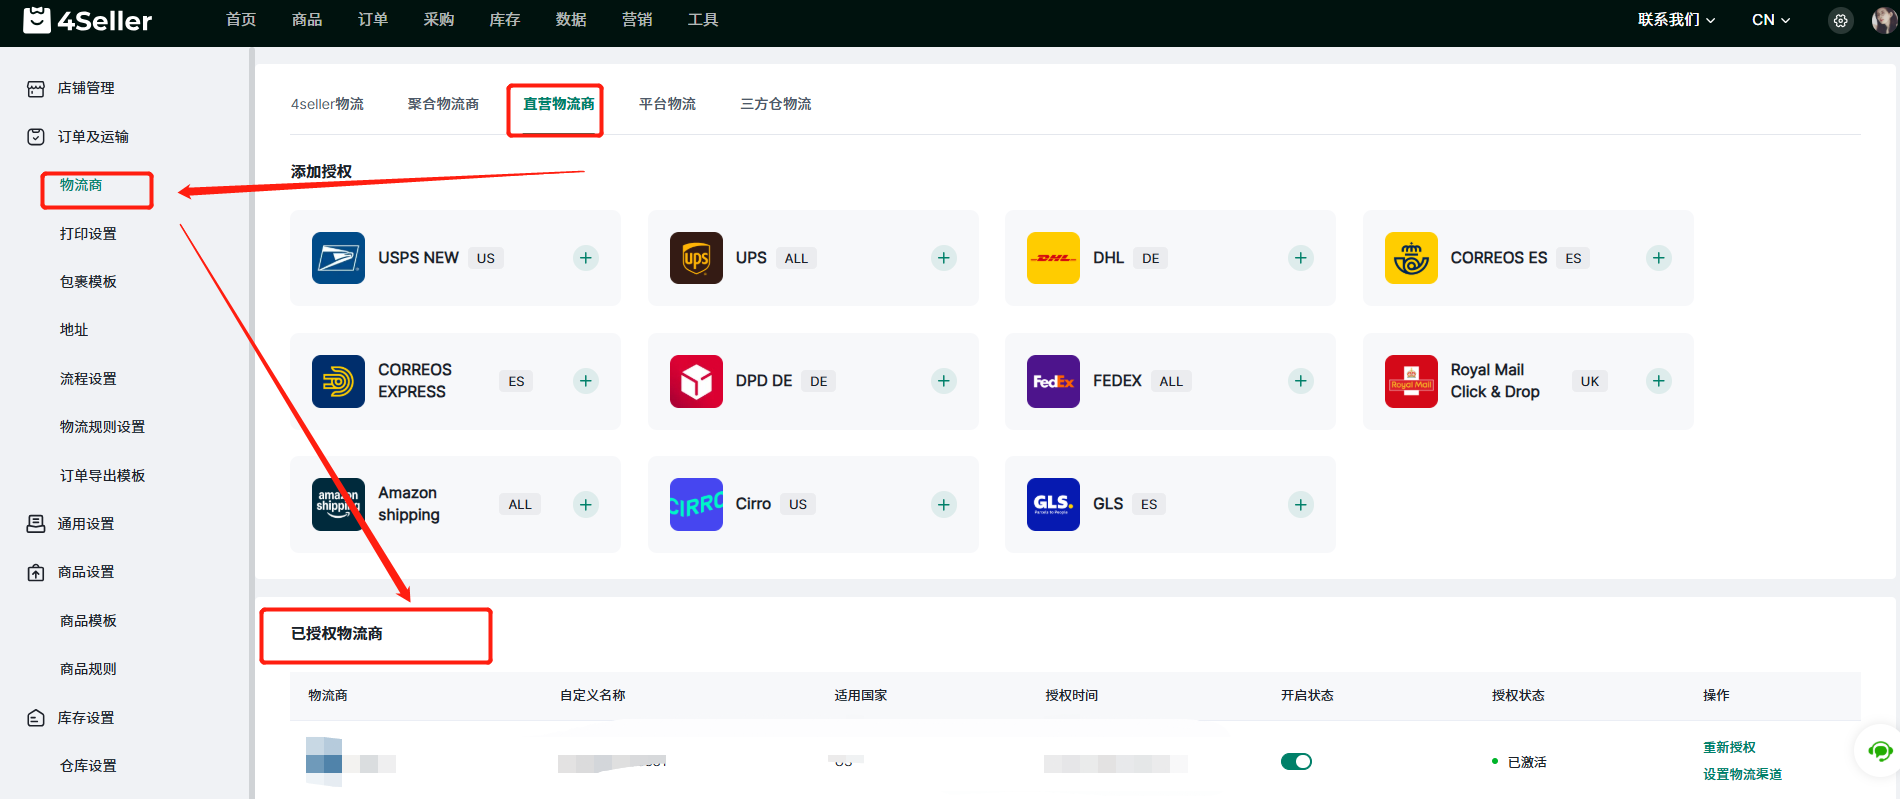Image resolution: width=1900 pixels, height=799 pixels.
Task: Add Cirro authorization with plus icon
Action: point(944,504)
